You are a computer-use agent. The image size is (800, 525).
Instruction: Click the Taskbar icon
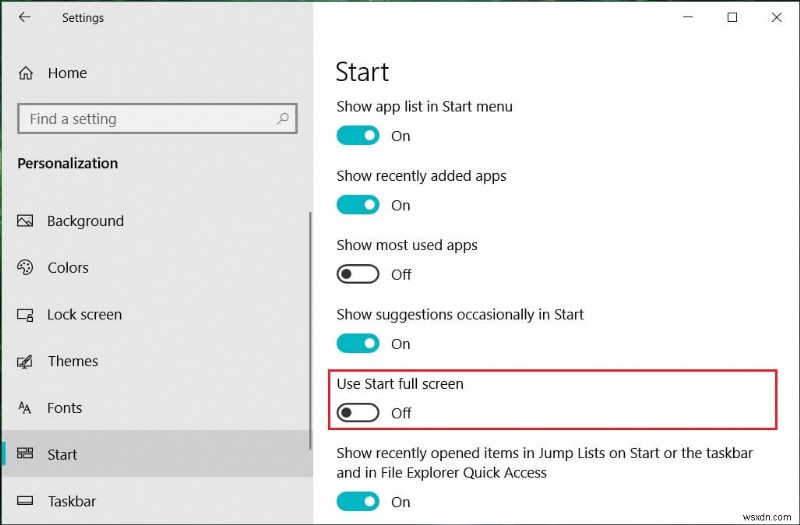tap(25, 501)
